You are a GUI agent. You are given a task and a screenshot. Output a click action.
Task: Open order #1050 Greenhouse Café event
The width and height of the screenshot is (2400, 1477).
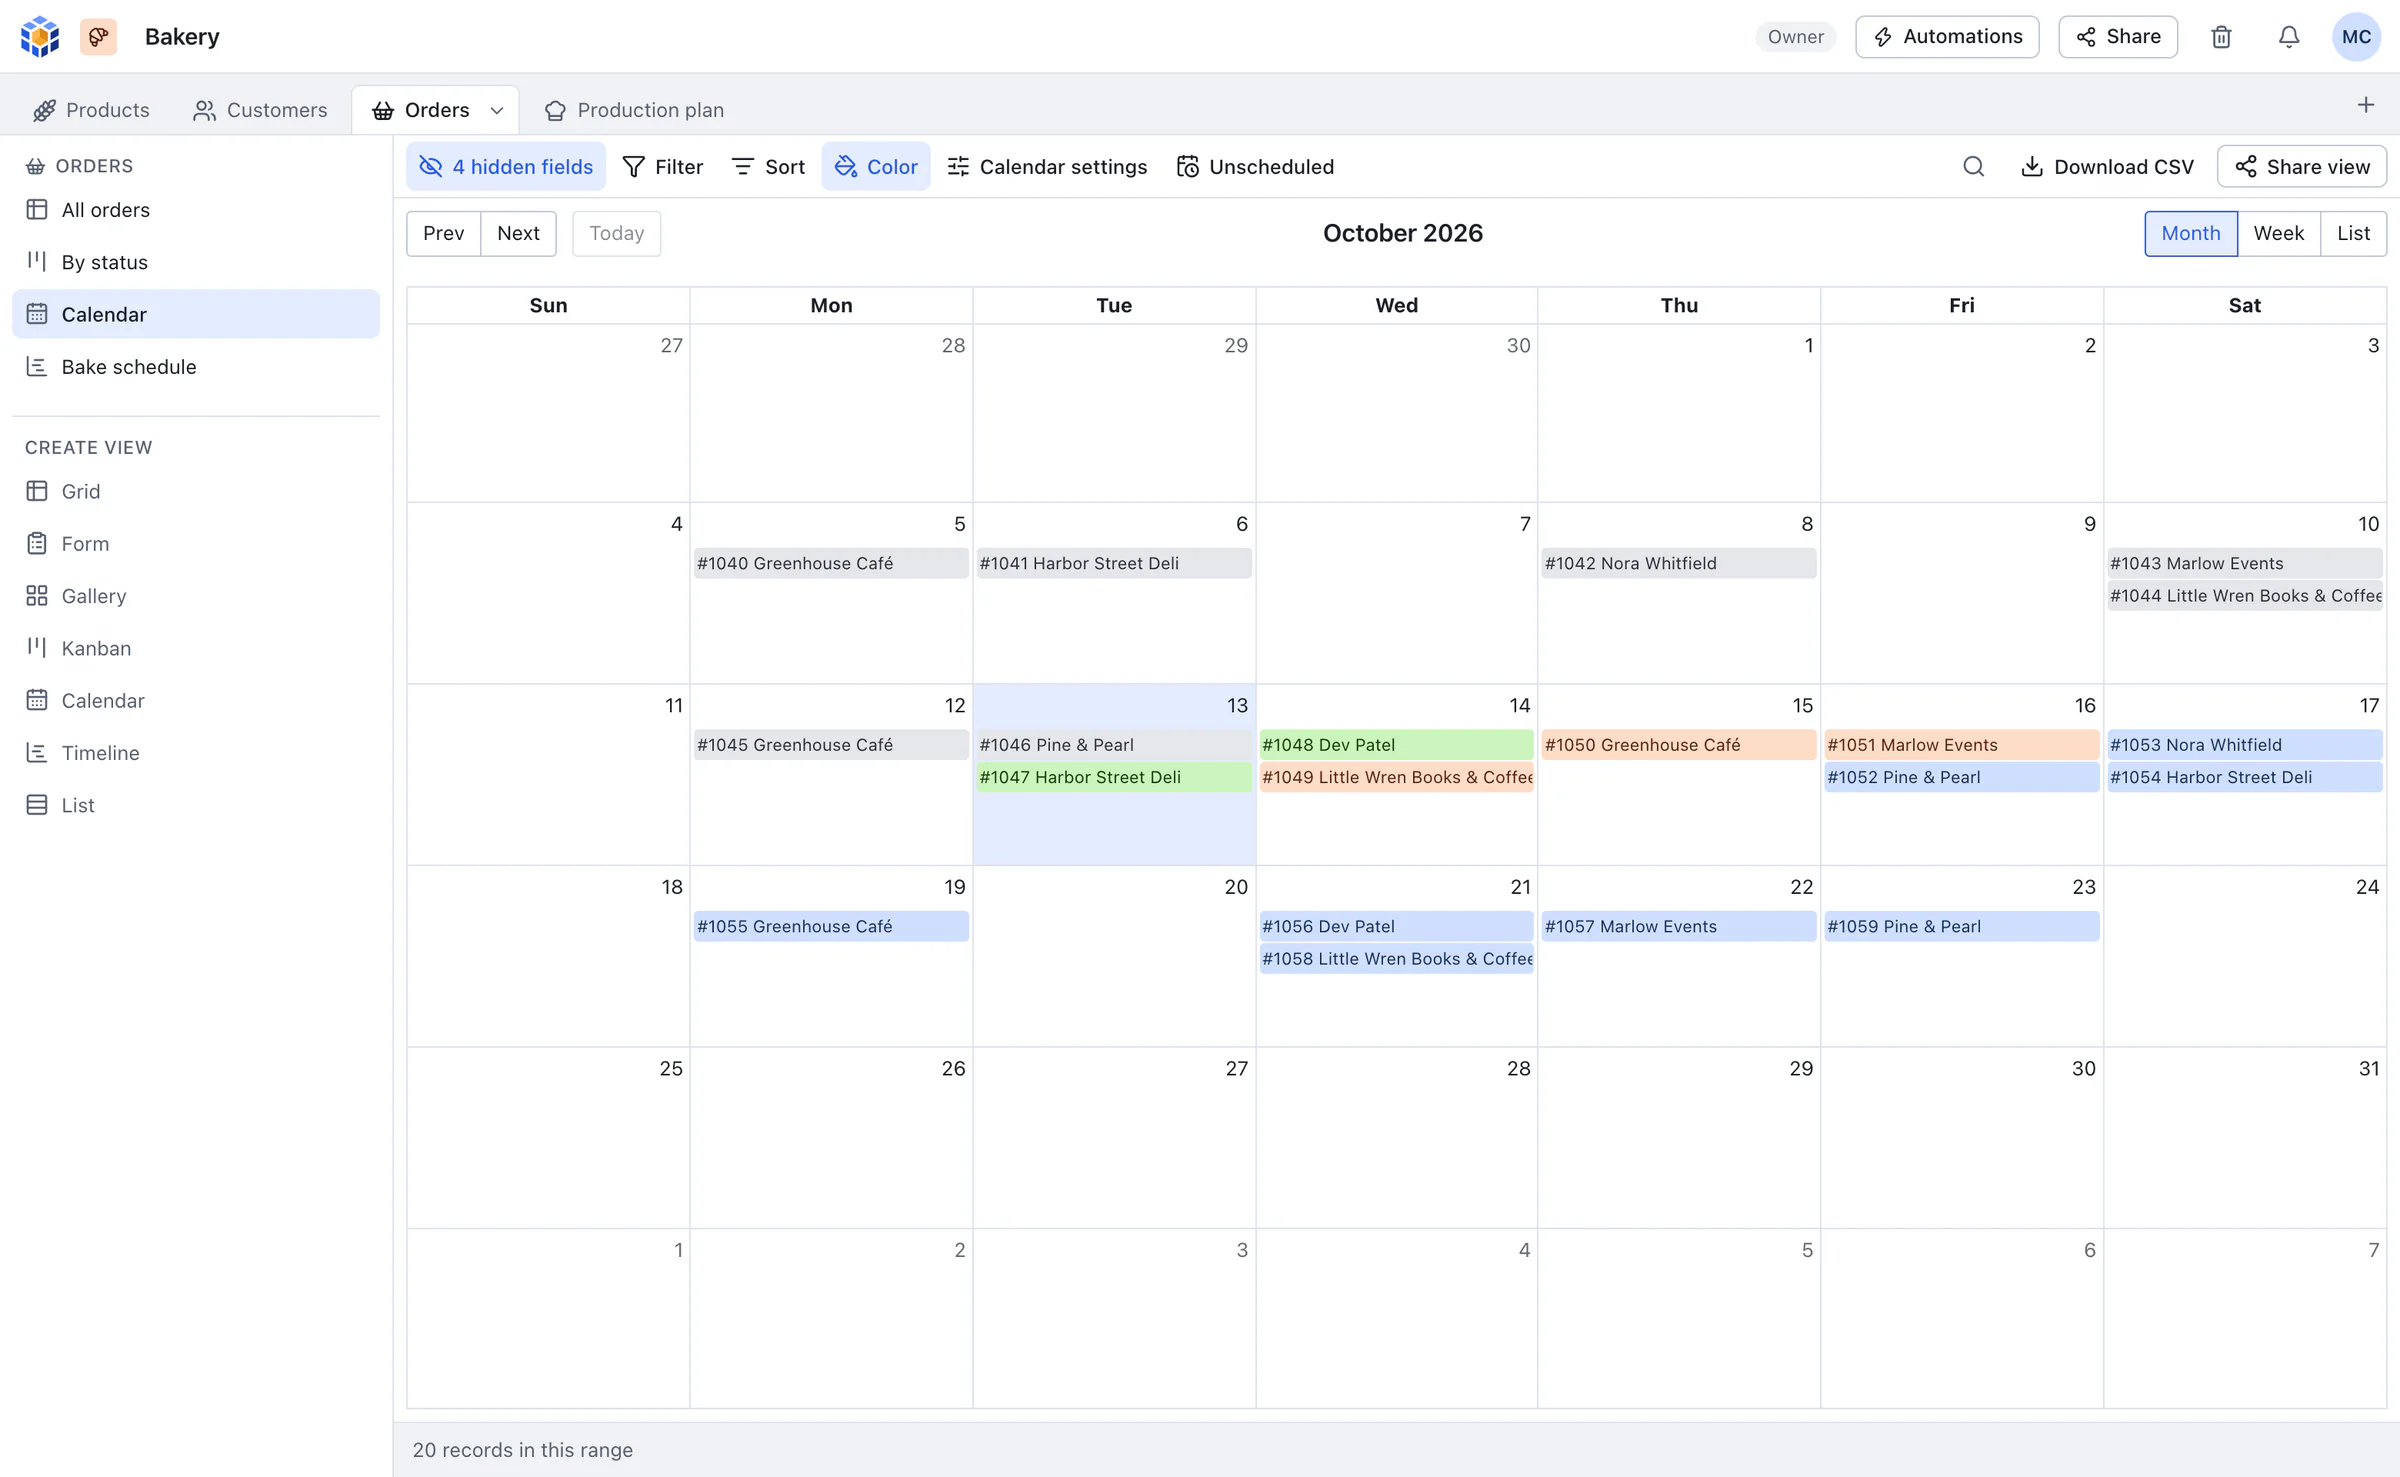pos(1679,745)
